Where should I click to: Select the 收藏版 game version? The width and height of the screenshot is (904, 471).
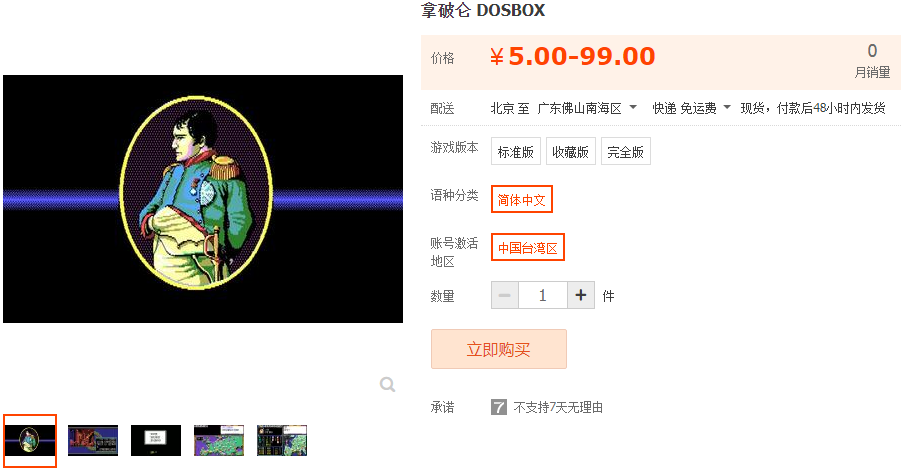(x=570, y=152)
